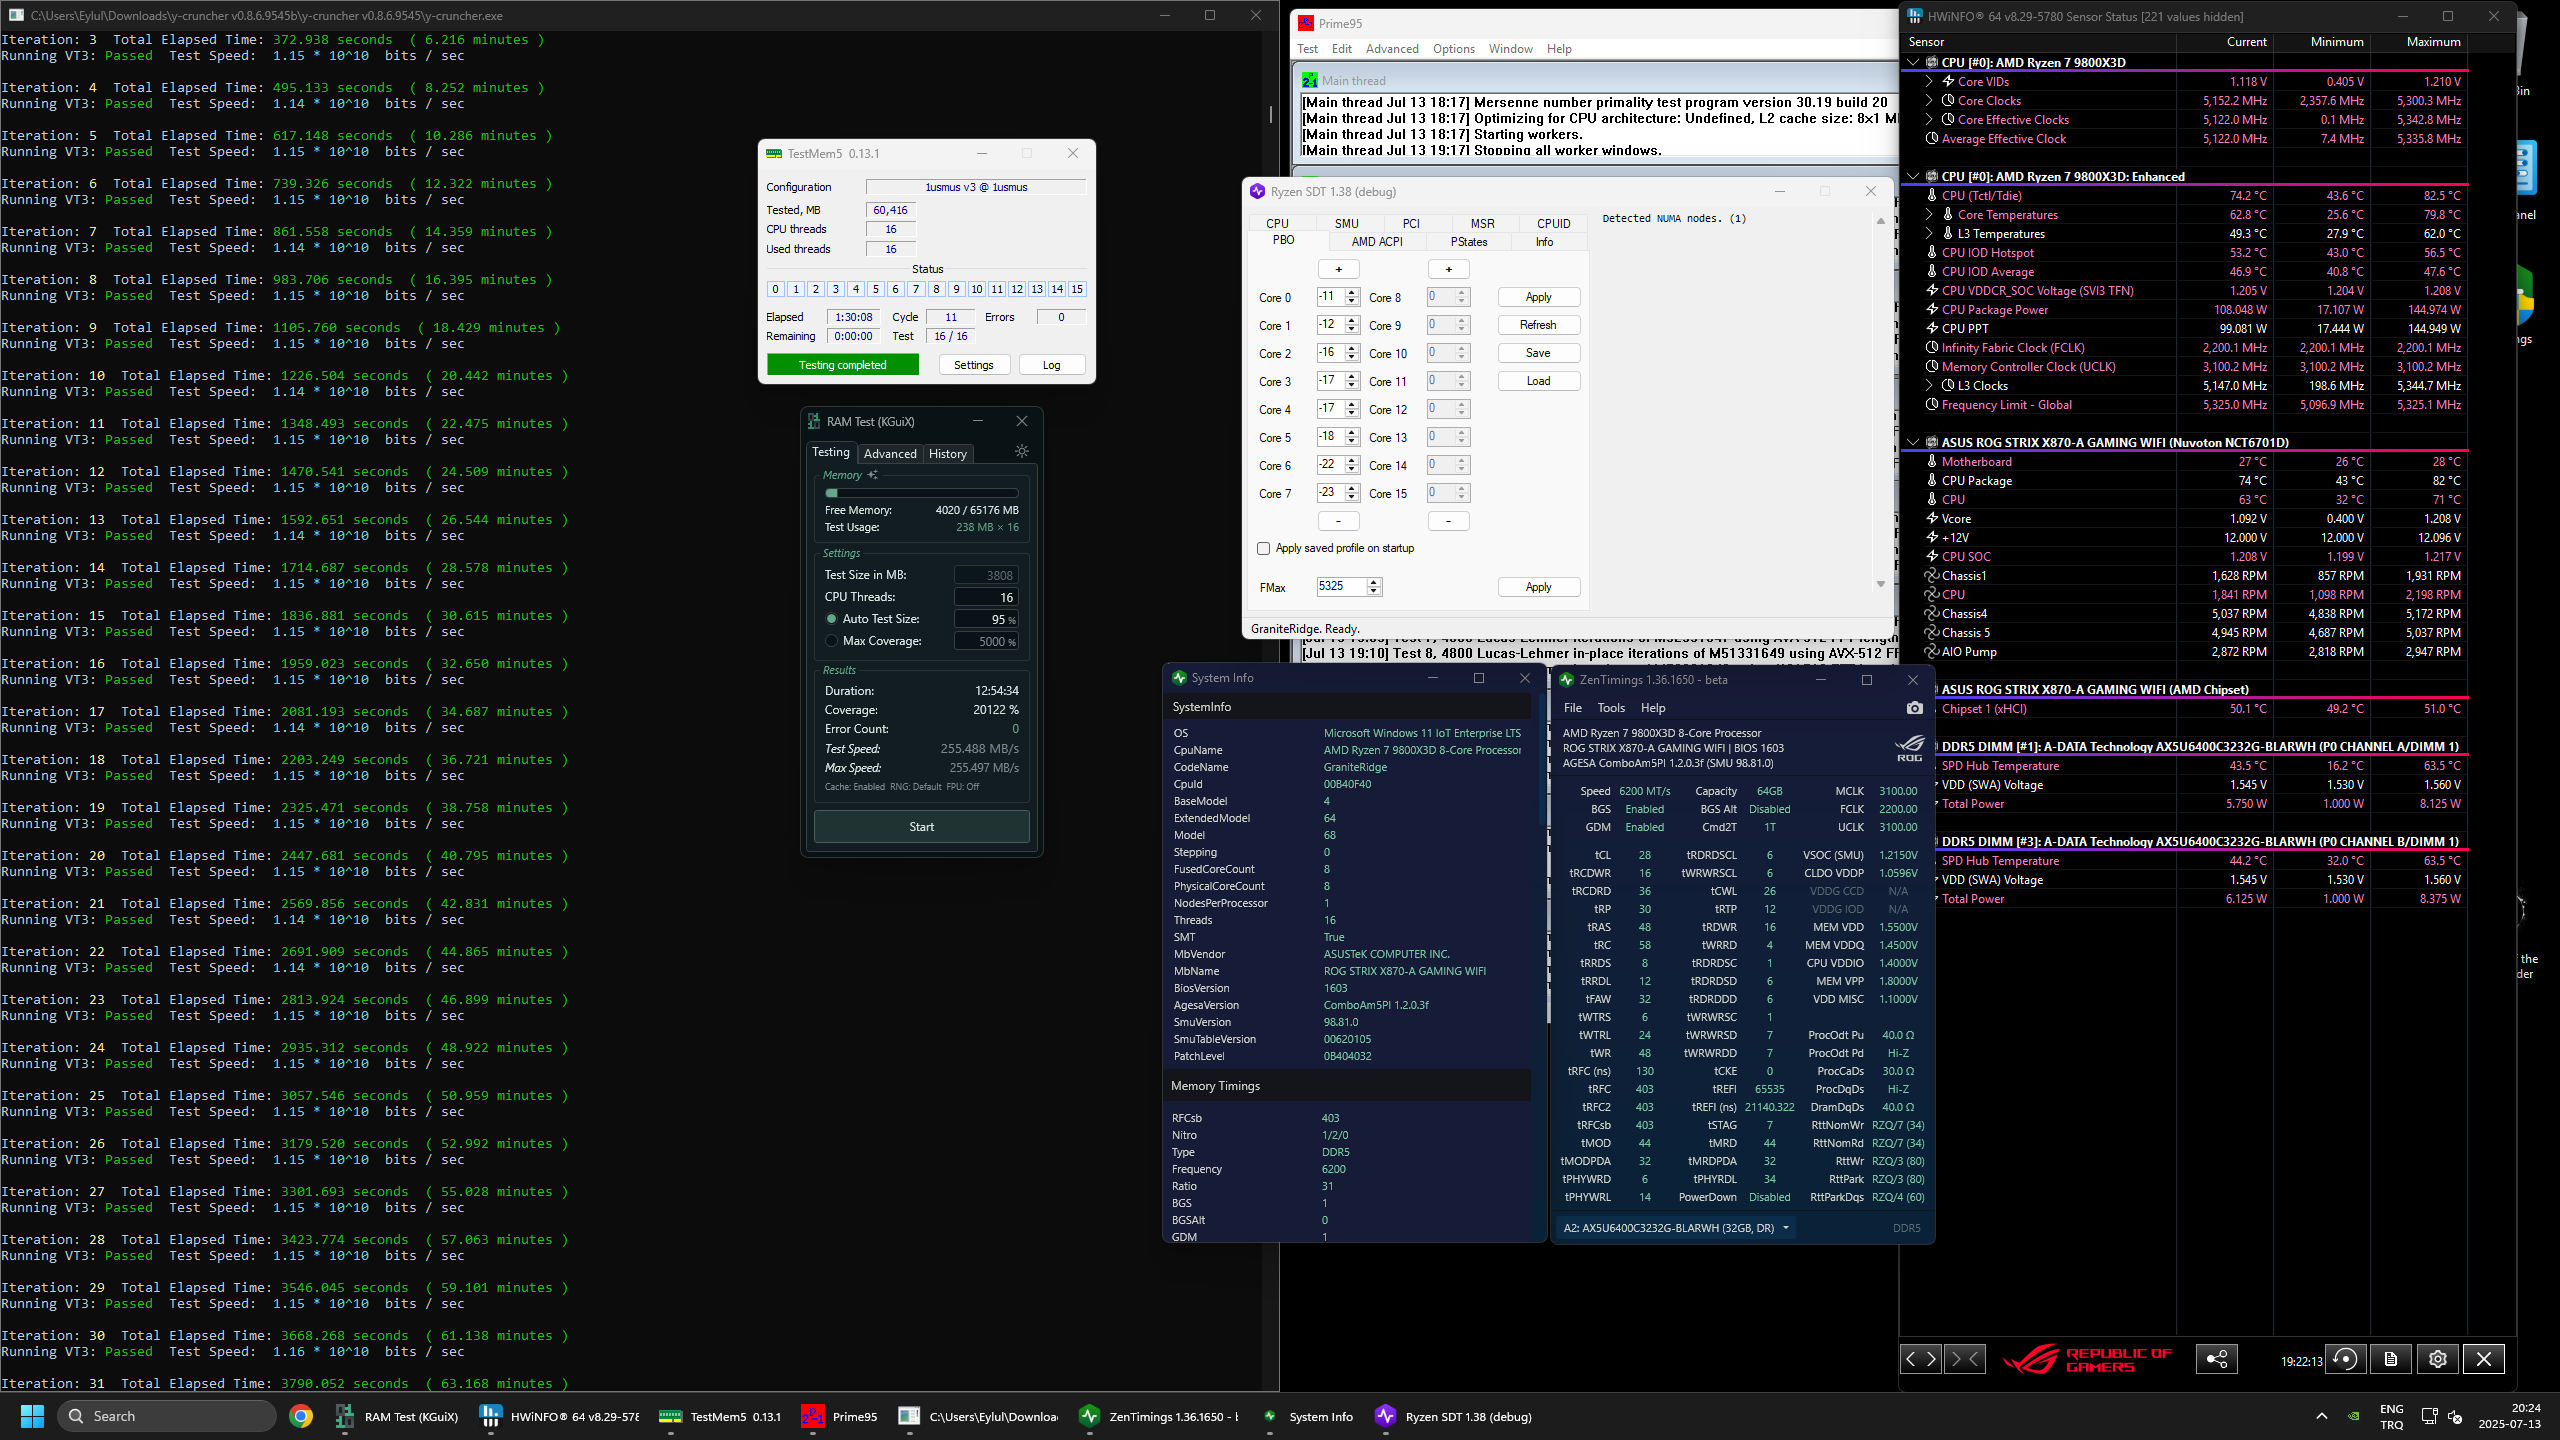The height and width of the screenshot is (1440, 2560).
Task: Click Ryzen SDT log scrollbar down arrow
Action: pyautogui.click(x=1880, y=584)
